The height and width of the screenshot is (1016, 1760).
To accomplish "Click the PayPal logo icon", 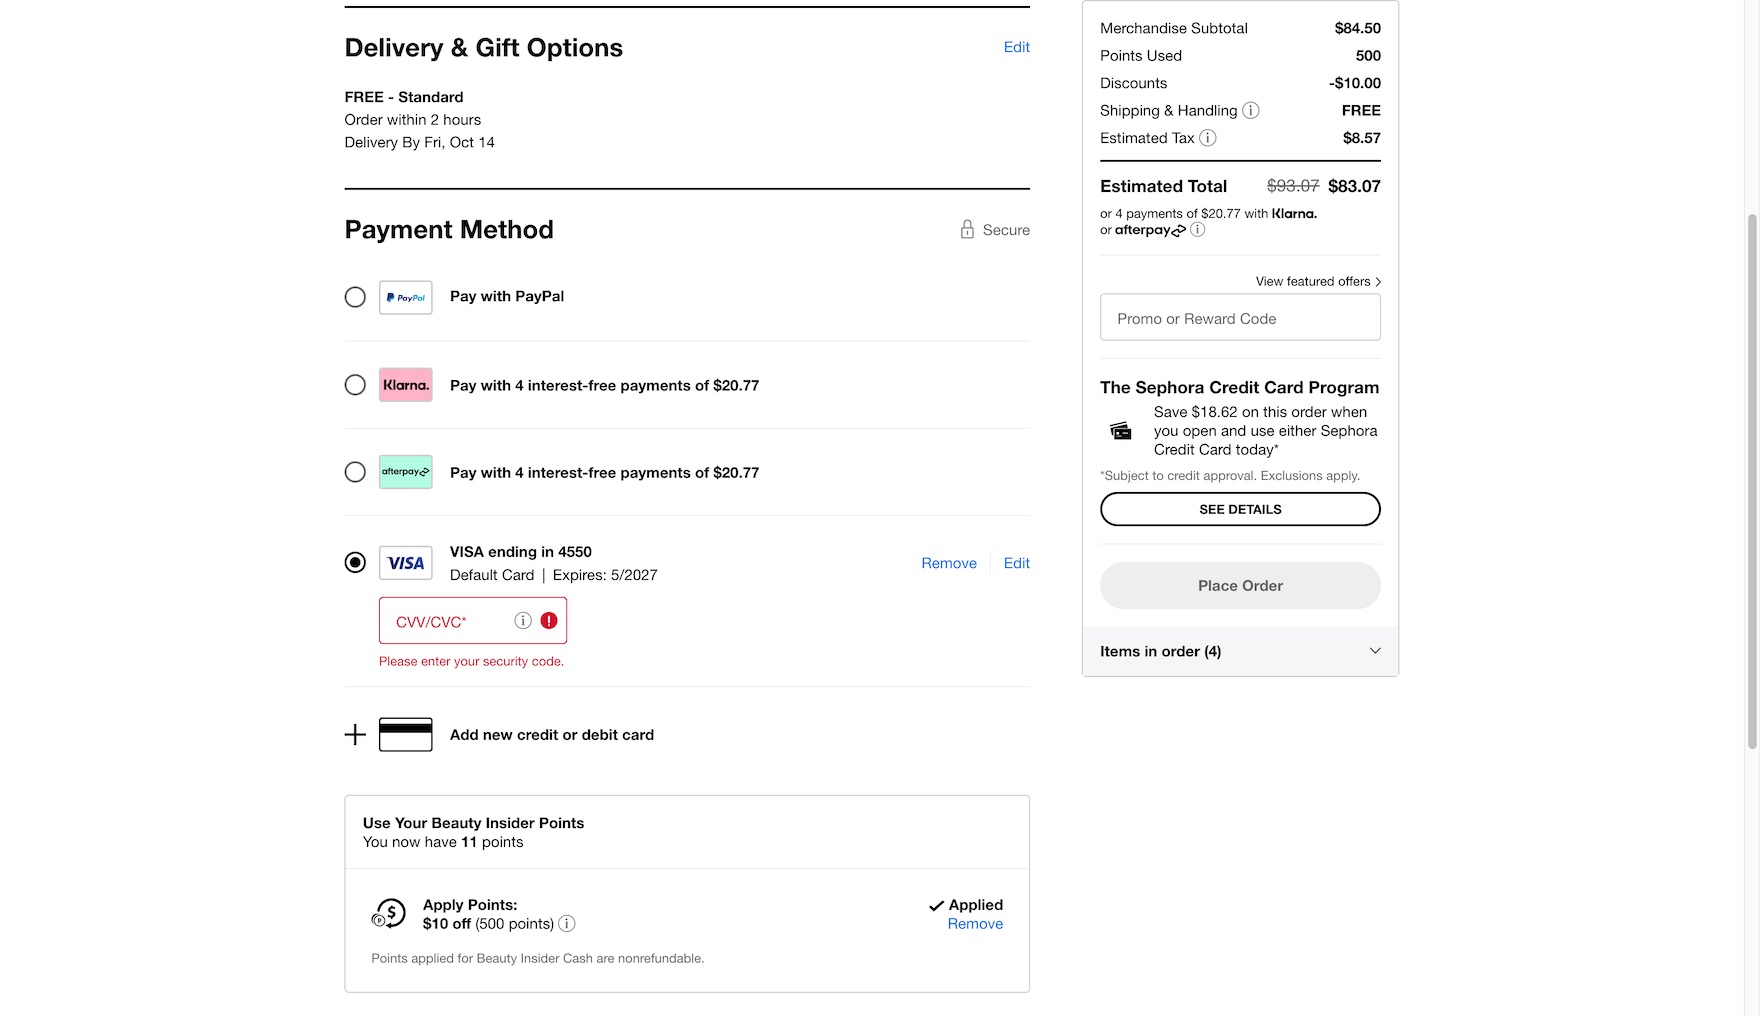I will [x=406, y=298].
